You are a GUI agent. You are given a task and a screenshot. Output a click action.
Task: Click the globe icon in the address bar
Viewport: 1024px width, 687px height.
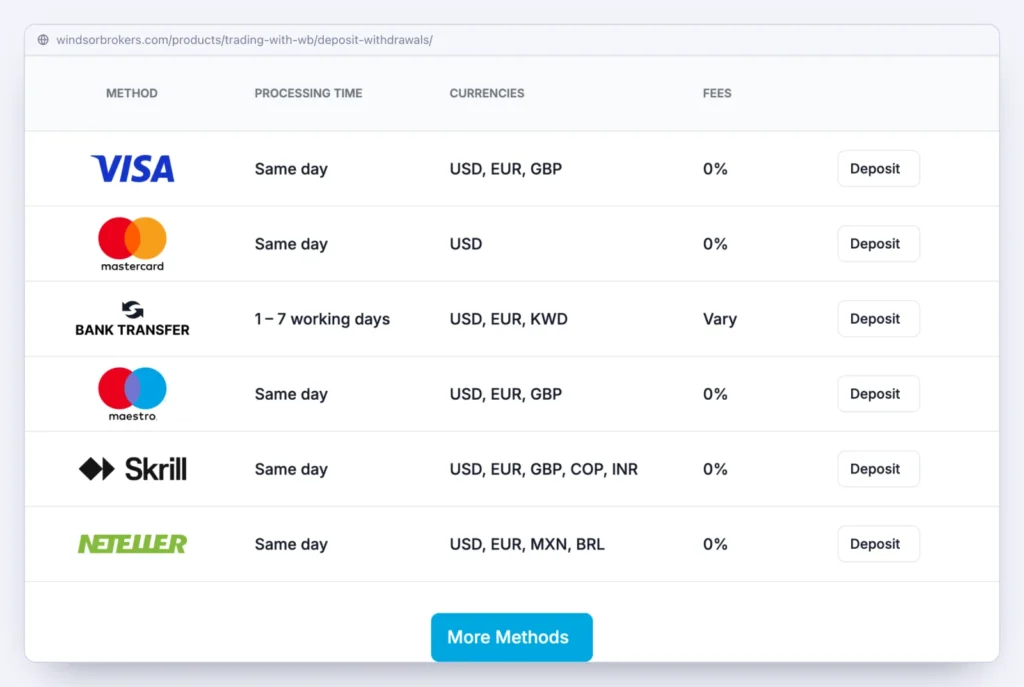(43, 40)
